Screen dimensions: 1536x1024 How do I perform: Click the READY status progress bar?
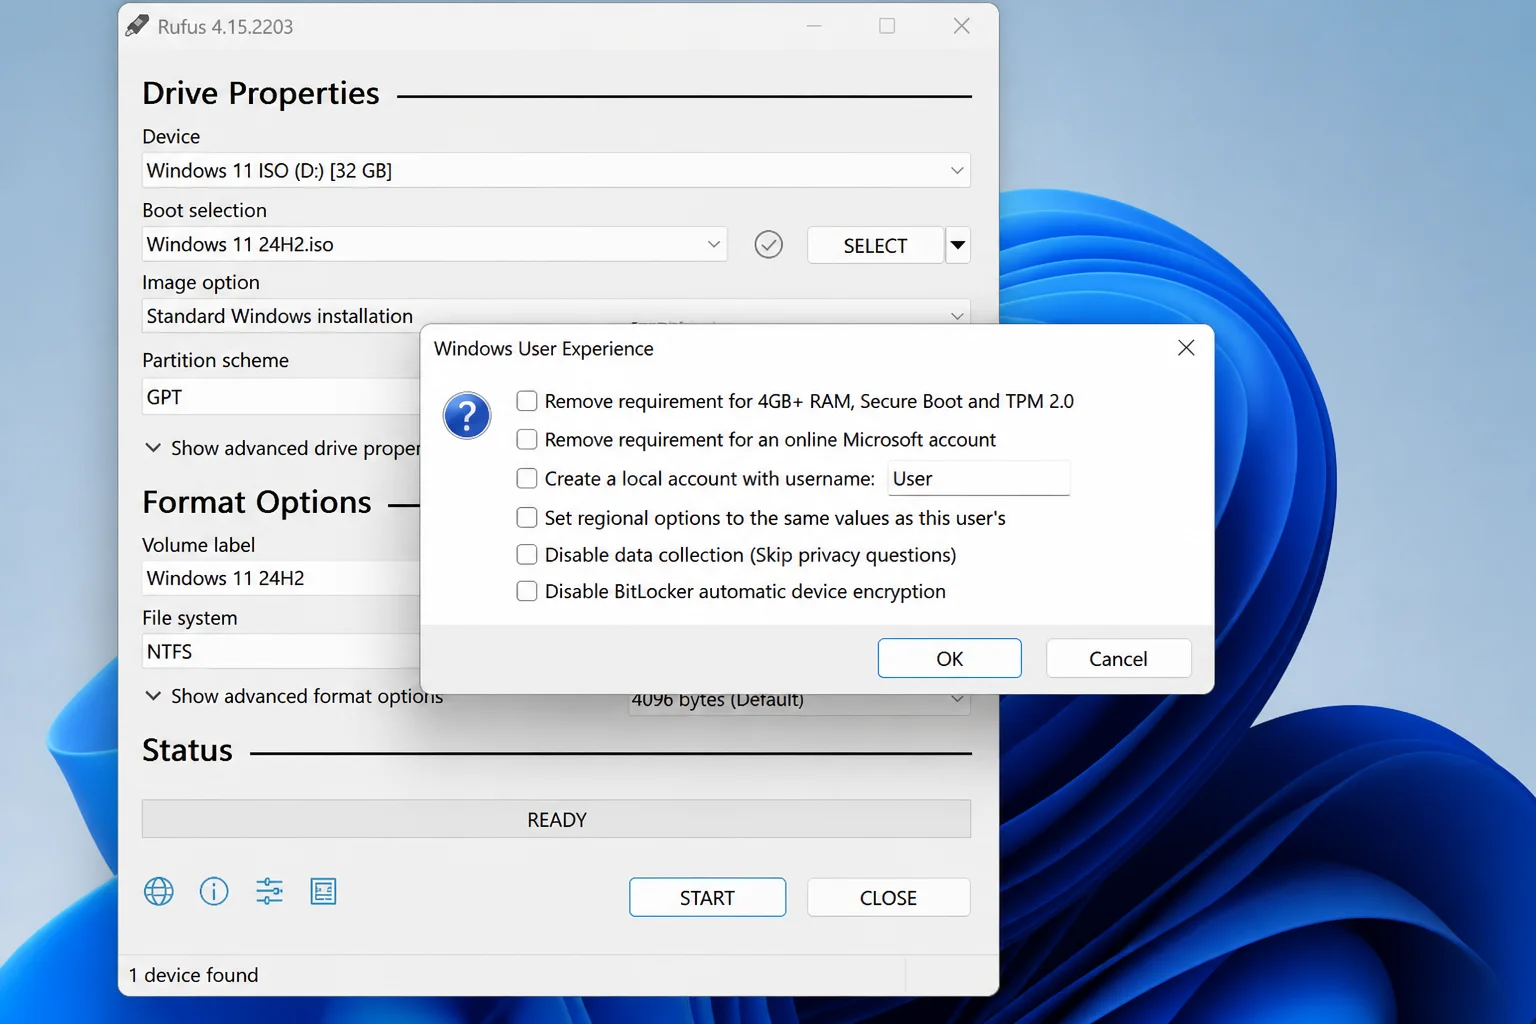coord(556,819)
